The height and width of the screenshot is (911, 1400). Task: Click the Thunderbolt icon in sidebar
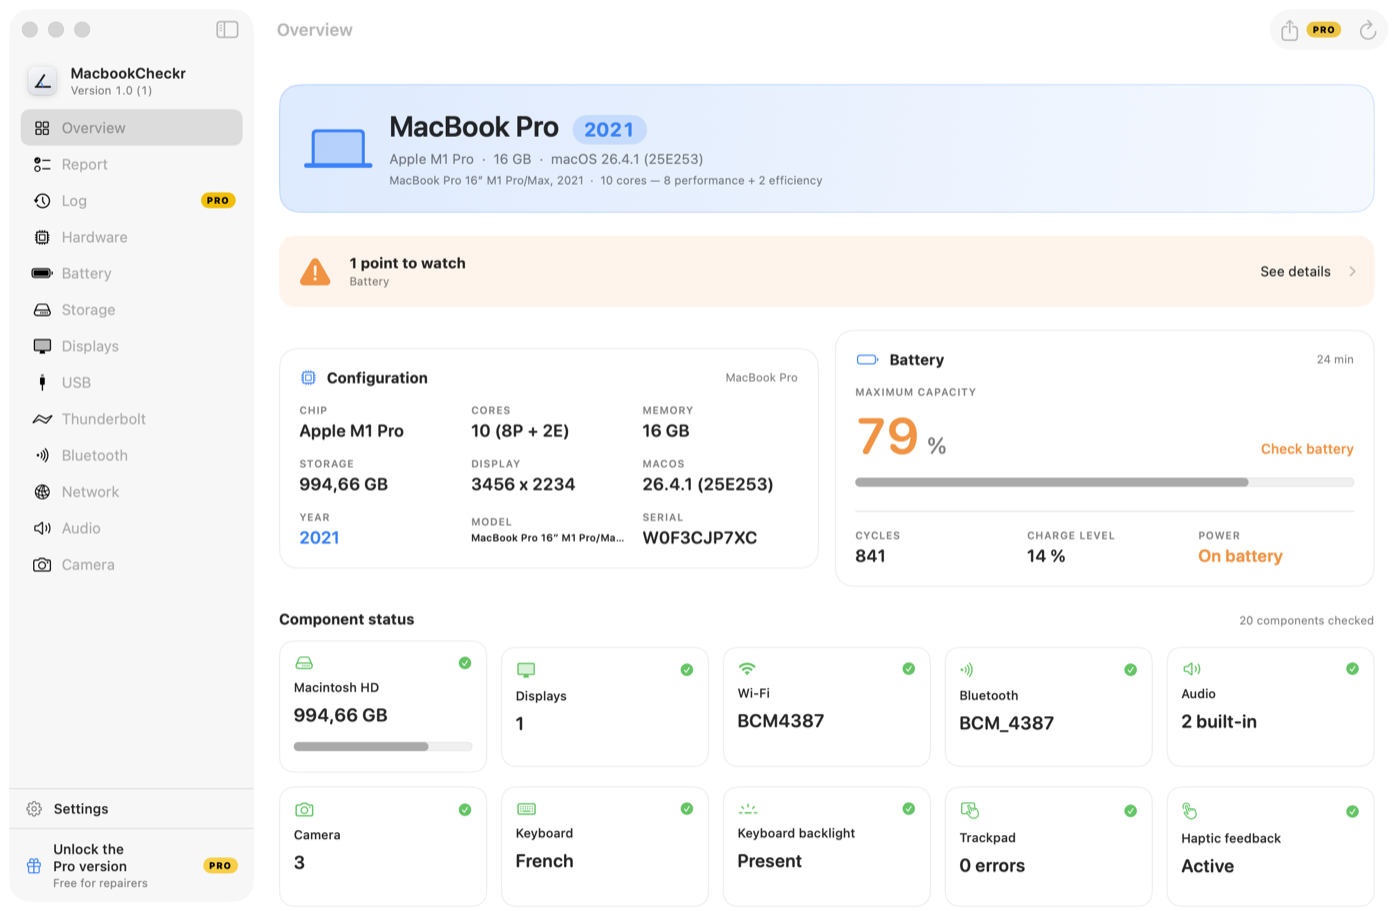click(42, 419)
